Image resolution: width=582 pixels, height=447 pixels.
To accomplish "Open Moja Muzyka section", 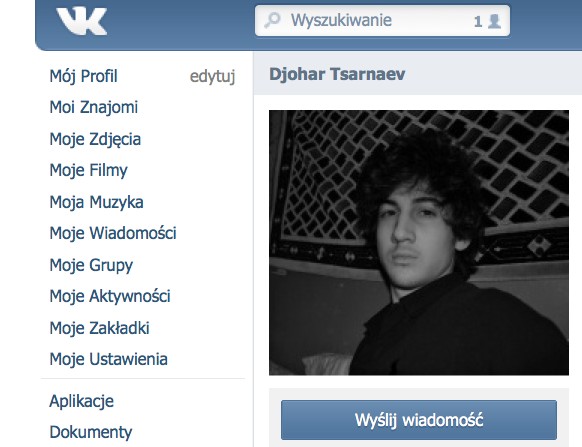I will [97, 202].
